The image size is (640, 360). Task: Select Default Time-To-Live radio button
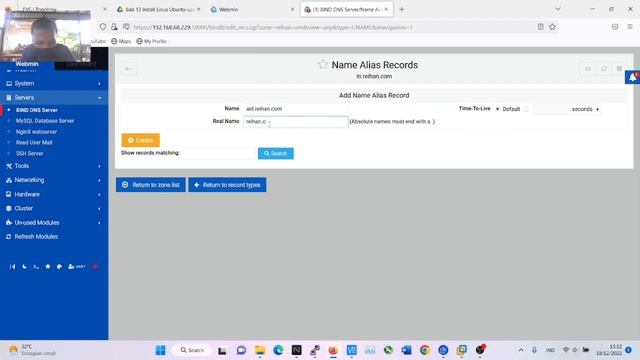tap(498, 109)
